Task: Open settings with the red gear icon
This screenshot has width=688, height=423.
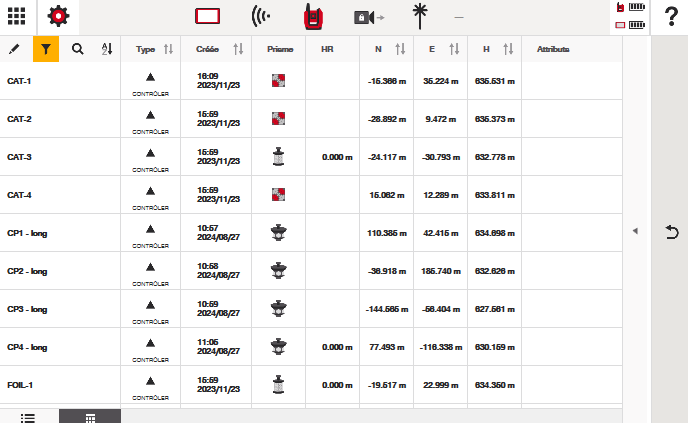Action: [x=59, y=17]
